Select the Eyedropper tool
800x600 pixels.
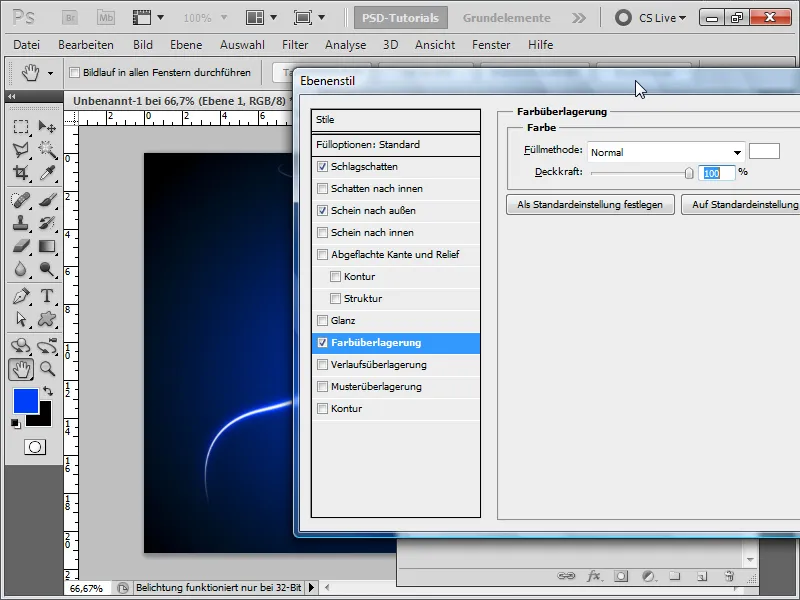pos(47,172)
